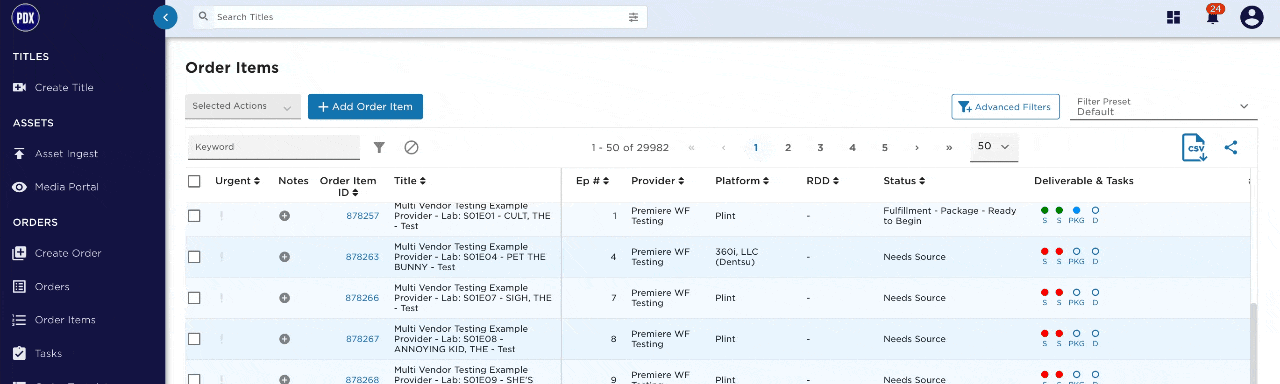The image size is (1280, 384).
Task: Add note to order 878267
Action: pos(284,339)
